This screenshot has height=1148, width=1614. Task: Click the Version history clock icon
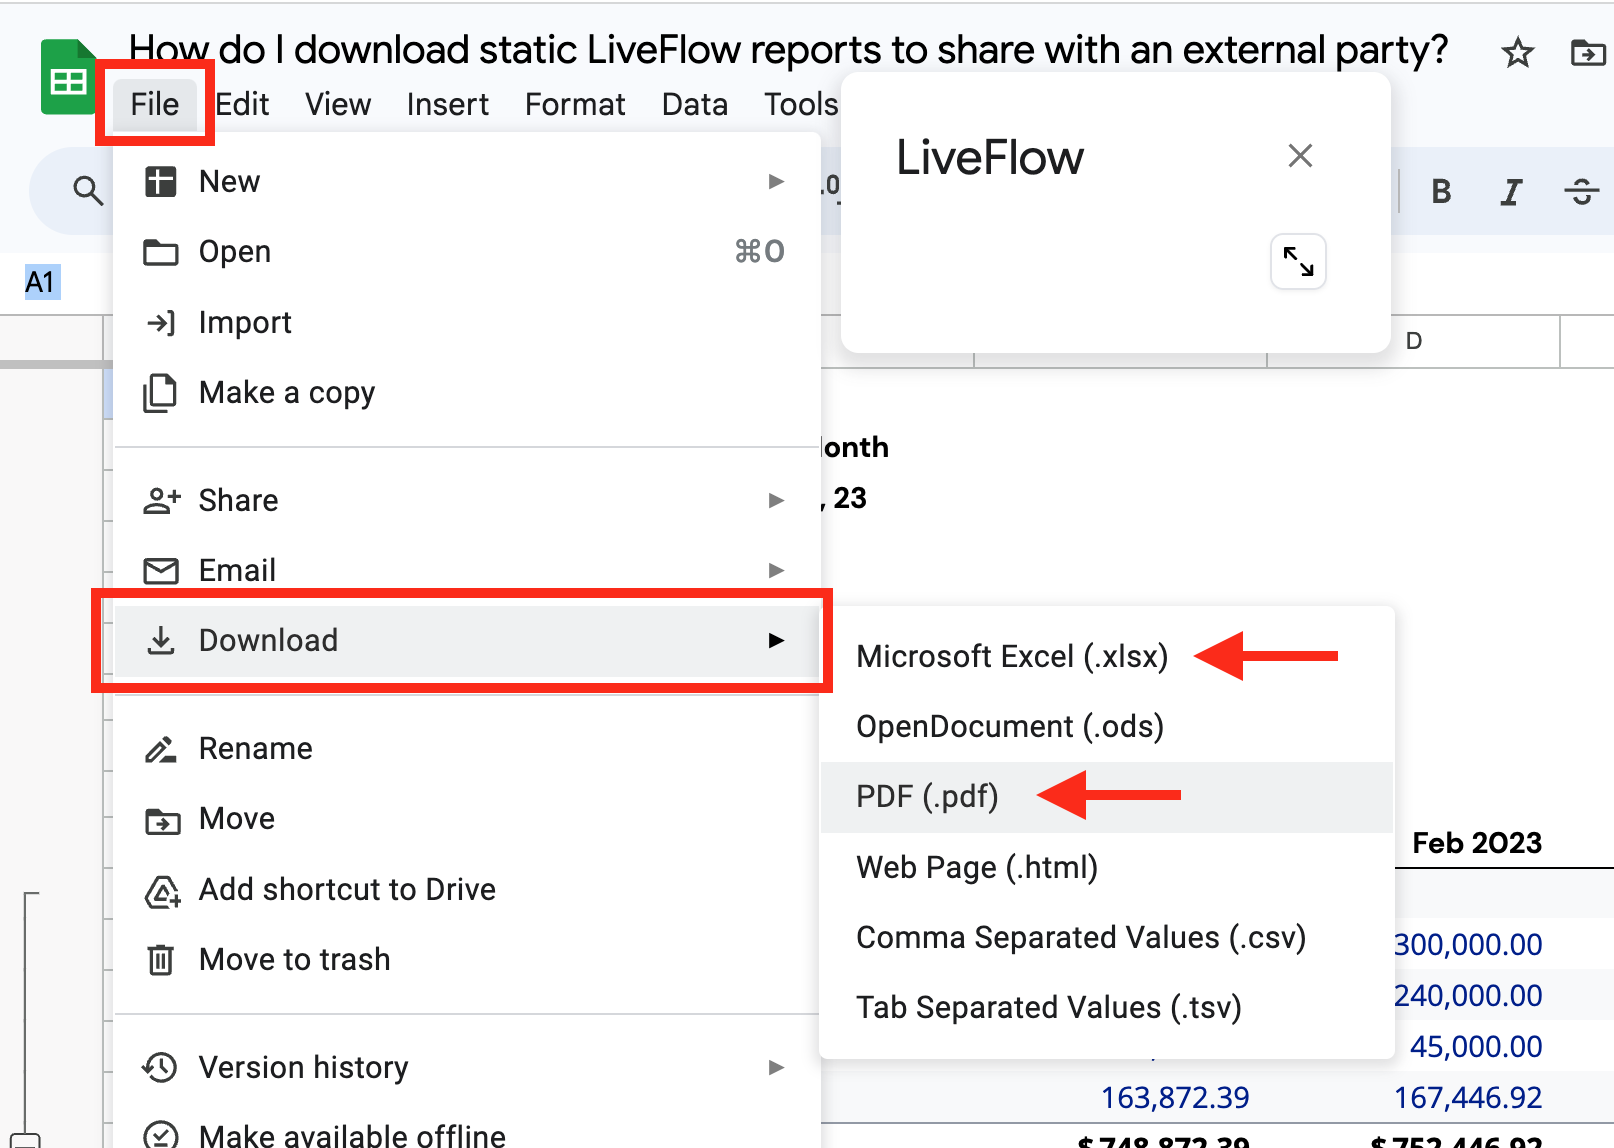pos(160,1068)
